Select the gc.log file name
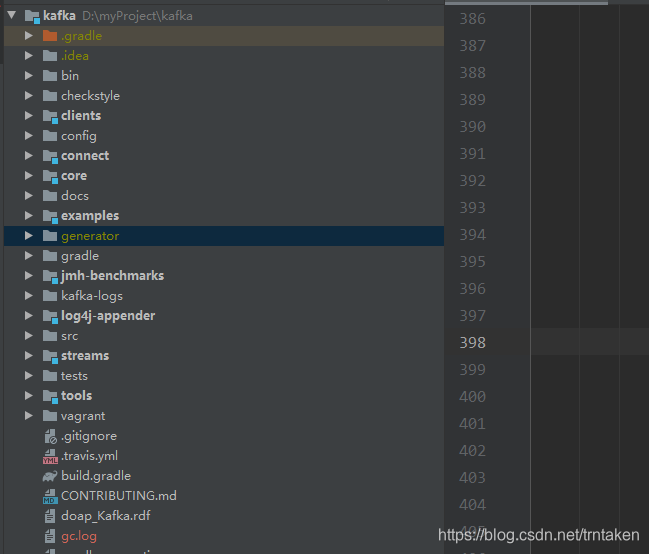The image size is (649, 554). [x=79, y=537]
